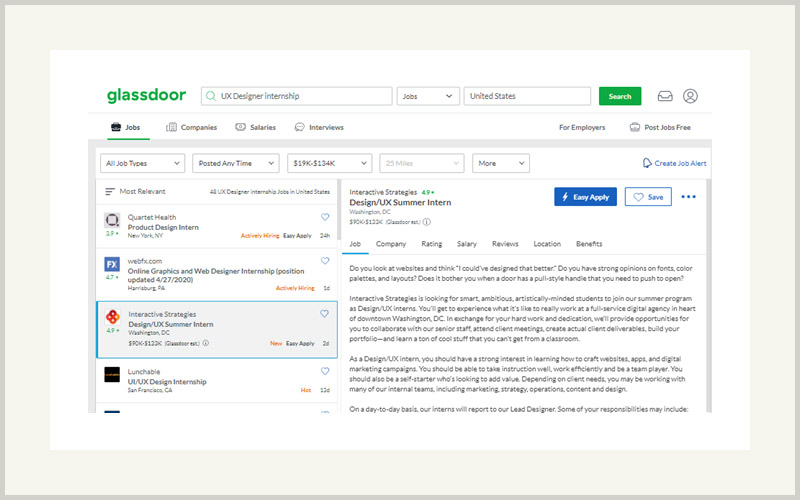
Task: Select the Company tab in detail pane
Action: (x=391, y=244)
